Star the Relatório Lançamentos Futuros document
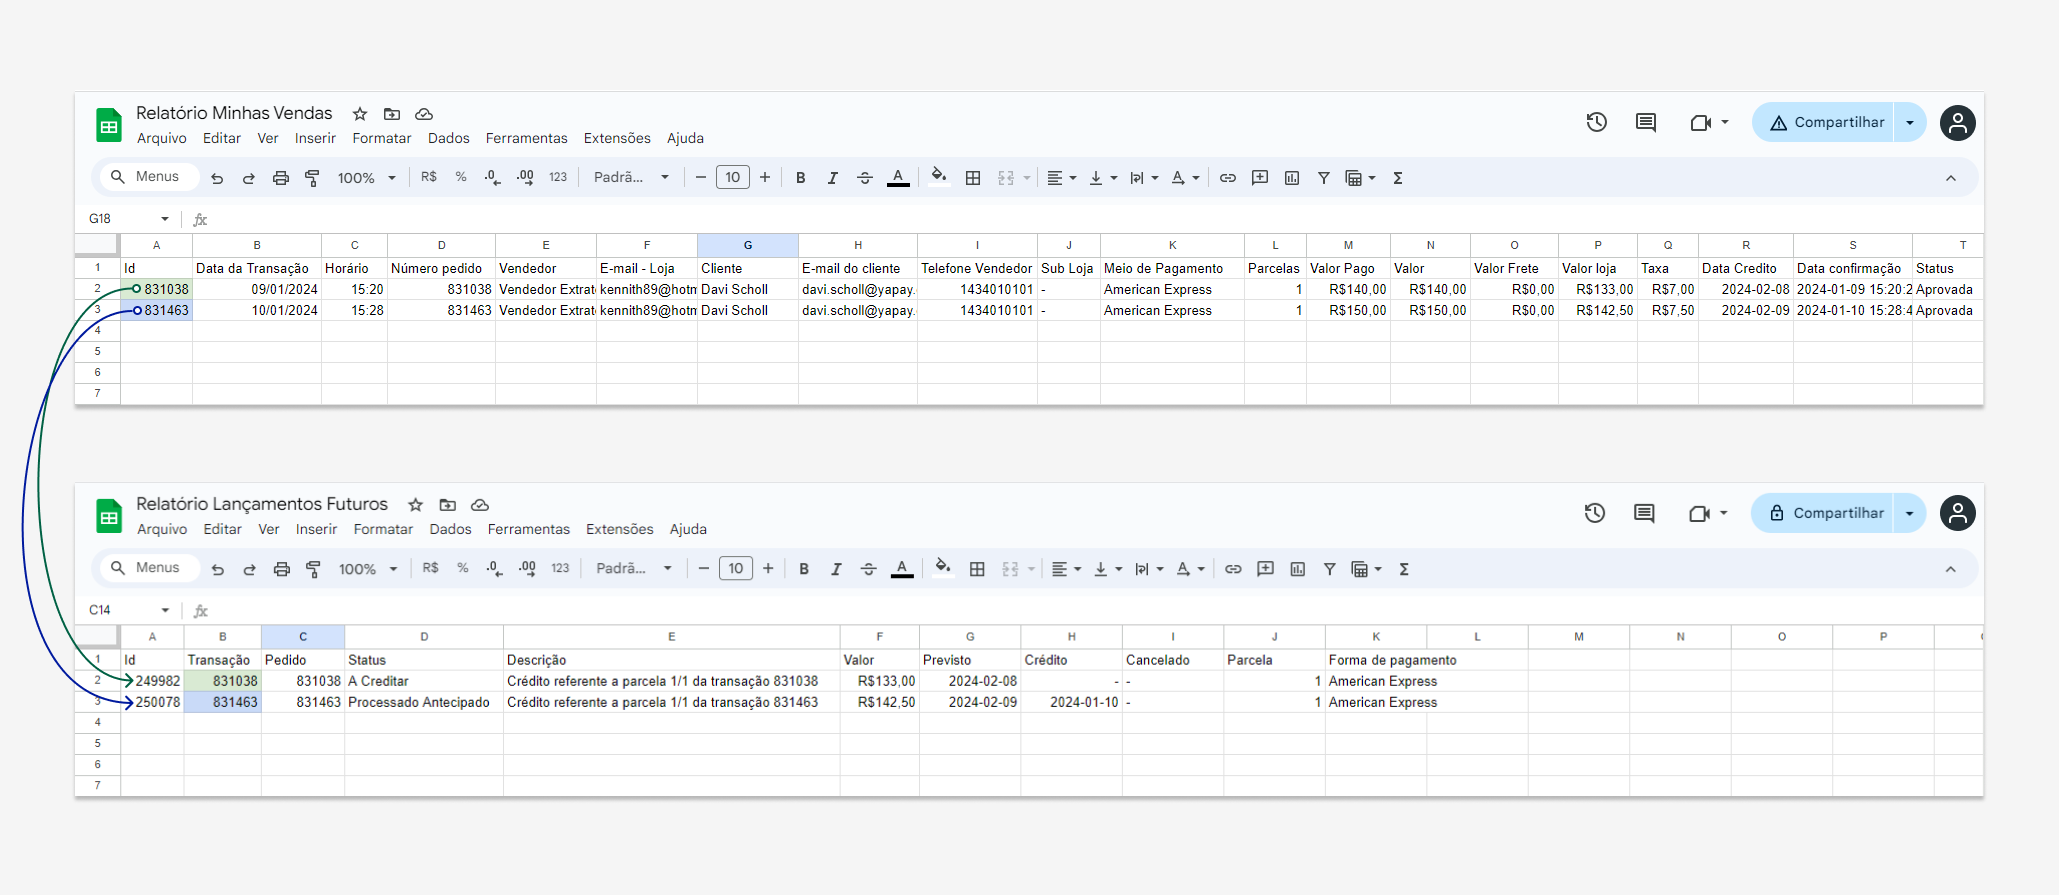This screenshot has height=895, width=2059. (416, 505)
